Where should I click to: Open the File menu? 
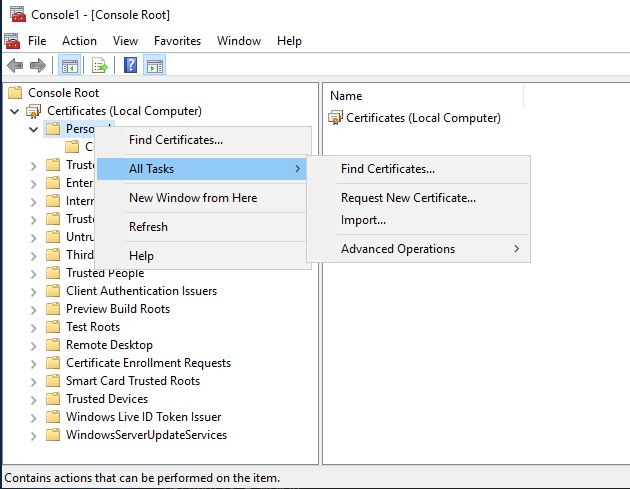(37, 41)
